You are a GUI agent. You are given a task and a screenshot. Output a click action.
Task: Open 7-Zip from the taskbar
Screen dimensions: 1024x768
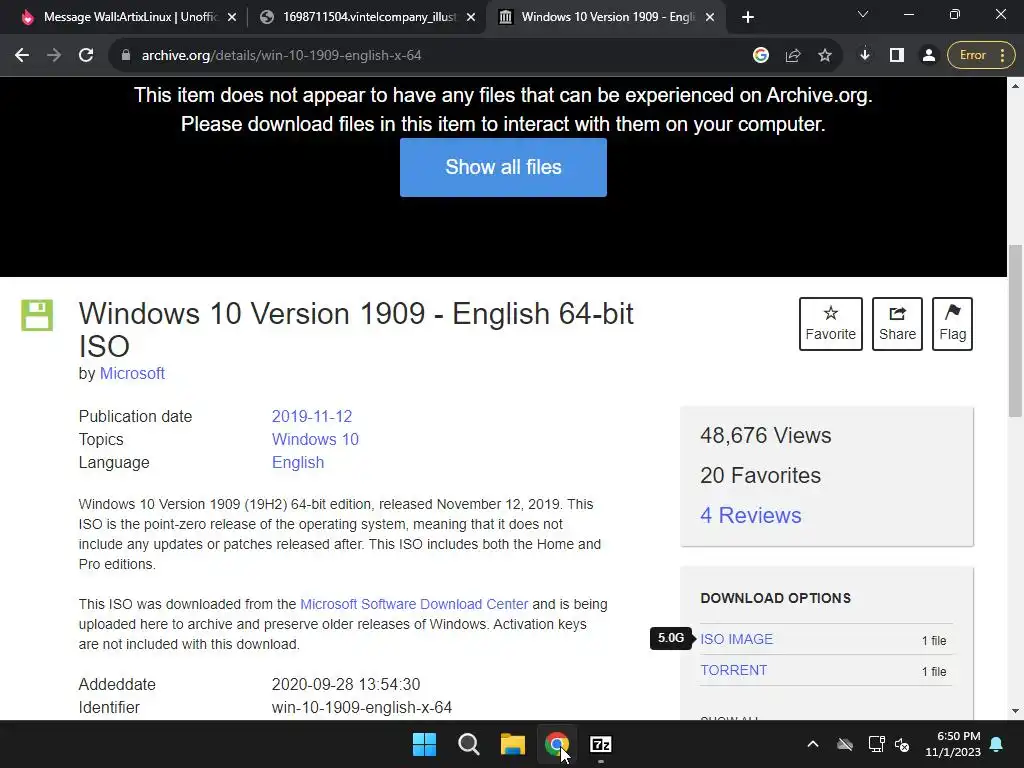pyautogui.click(x=600, y=744)
